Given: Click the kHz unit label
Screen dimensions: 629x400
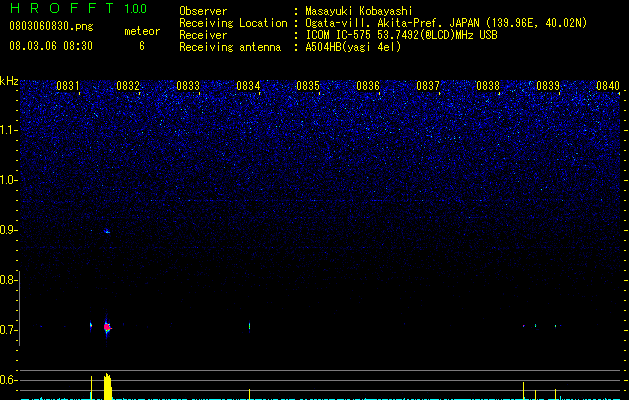Looking at the screenshot, I should [9, 81].
